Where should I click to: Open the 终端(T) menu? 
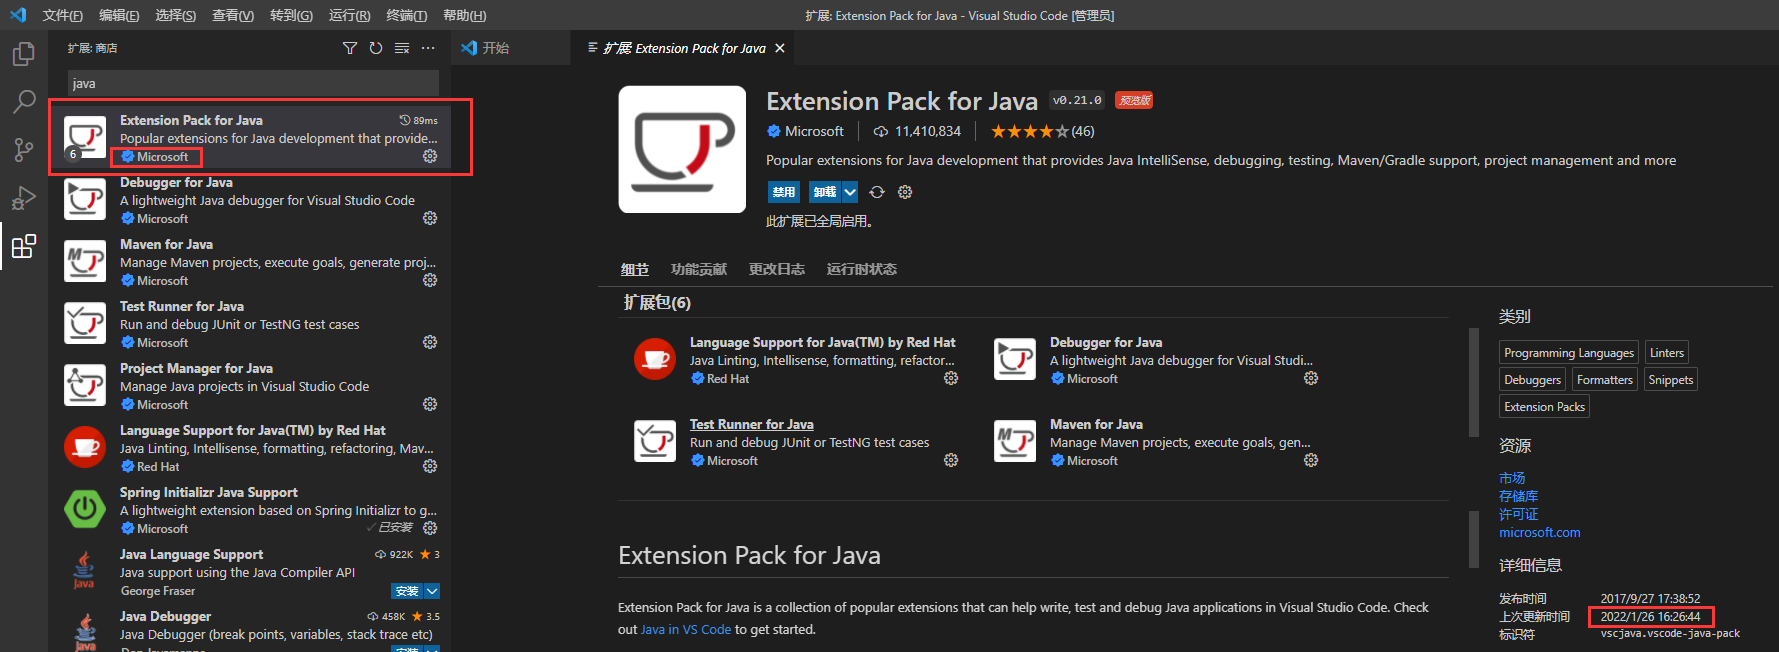coord(406,15)
